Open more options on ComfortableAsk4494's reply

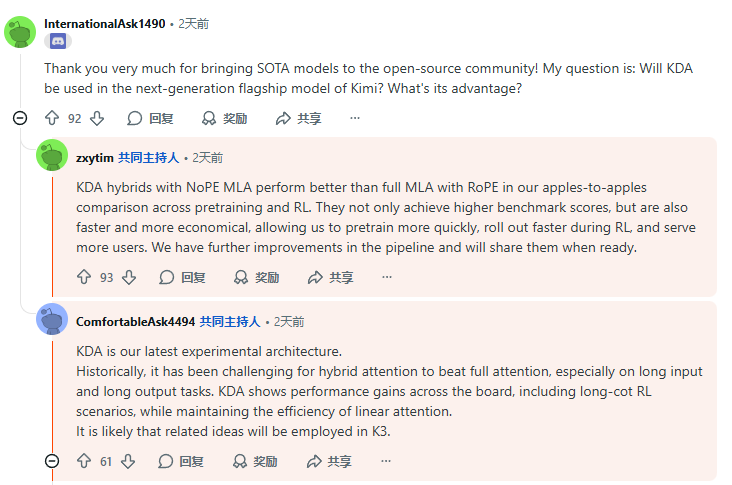[x=386, y=461]
